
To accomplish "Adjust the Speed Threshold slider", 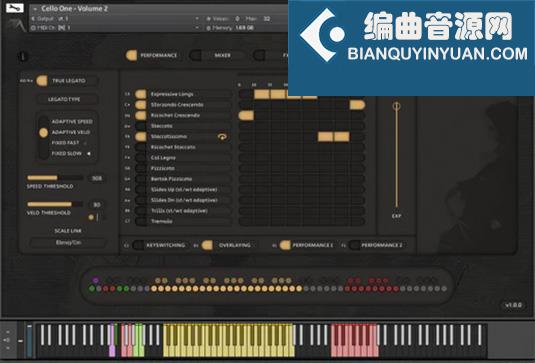I will 55,178.
